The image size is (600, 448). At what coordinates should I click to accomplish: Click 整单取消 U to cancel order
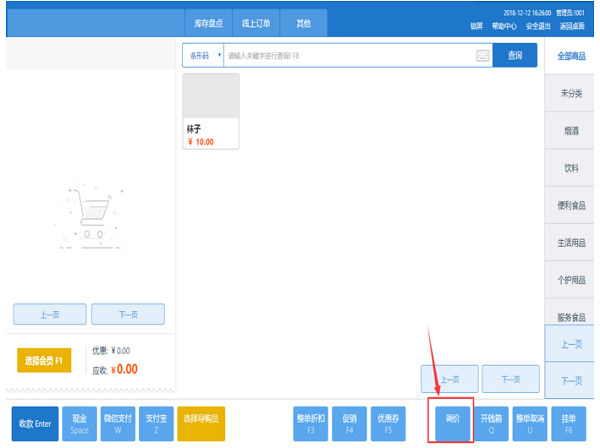click(530, 424)
